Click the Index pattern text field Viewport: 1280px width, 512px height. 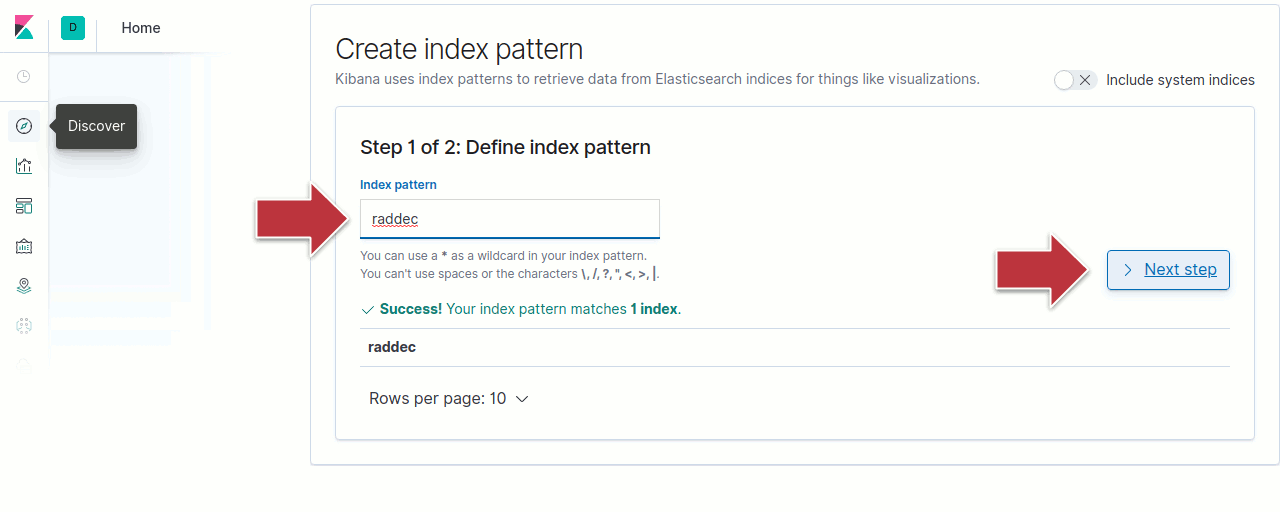510,219
